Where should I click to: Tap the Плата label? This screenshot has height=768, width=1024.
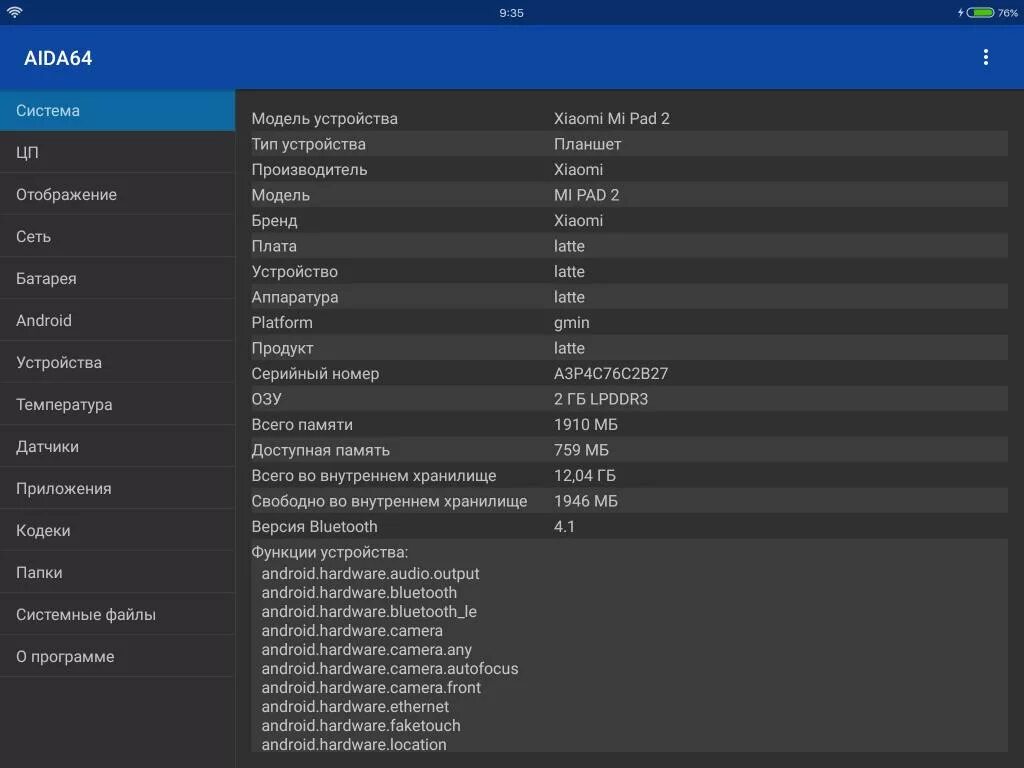click(274, 246)
